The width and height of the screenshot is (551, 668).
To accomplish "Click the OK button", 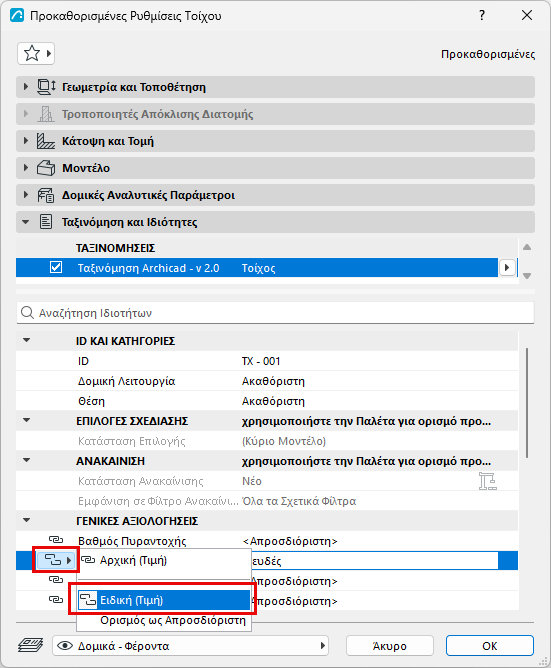I will point(490,646).
